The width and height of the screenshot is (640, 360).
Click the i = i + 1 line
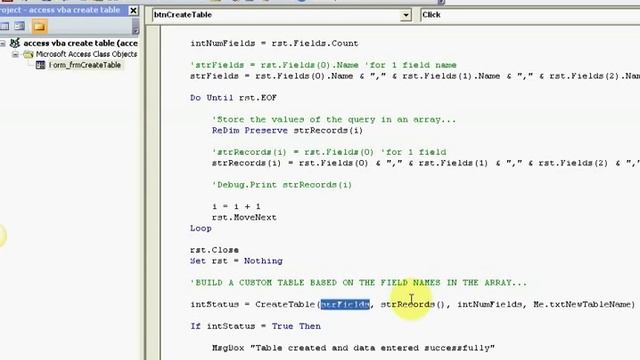(x=236, y=207)
